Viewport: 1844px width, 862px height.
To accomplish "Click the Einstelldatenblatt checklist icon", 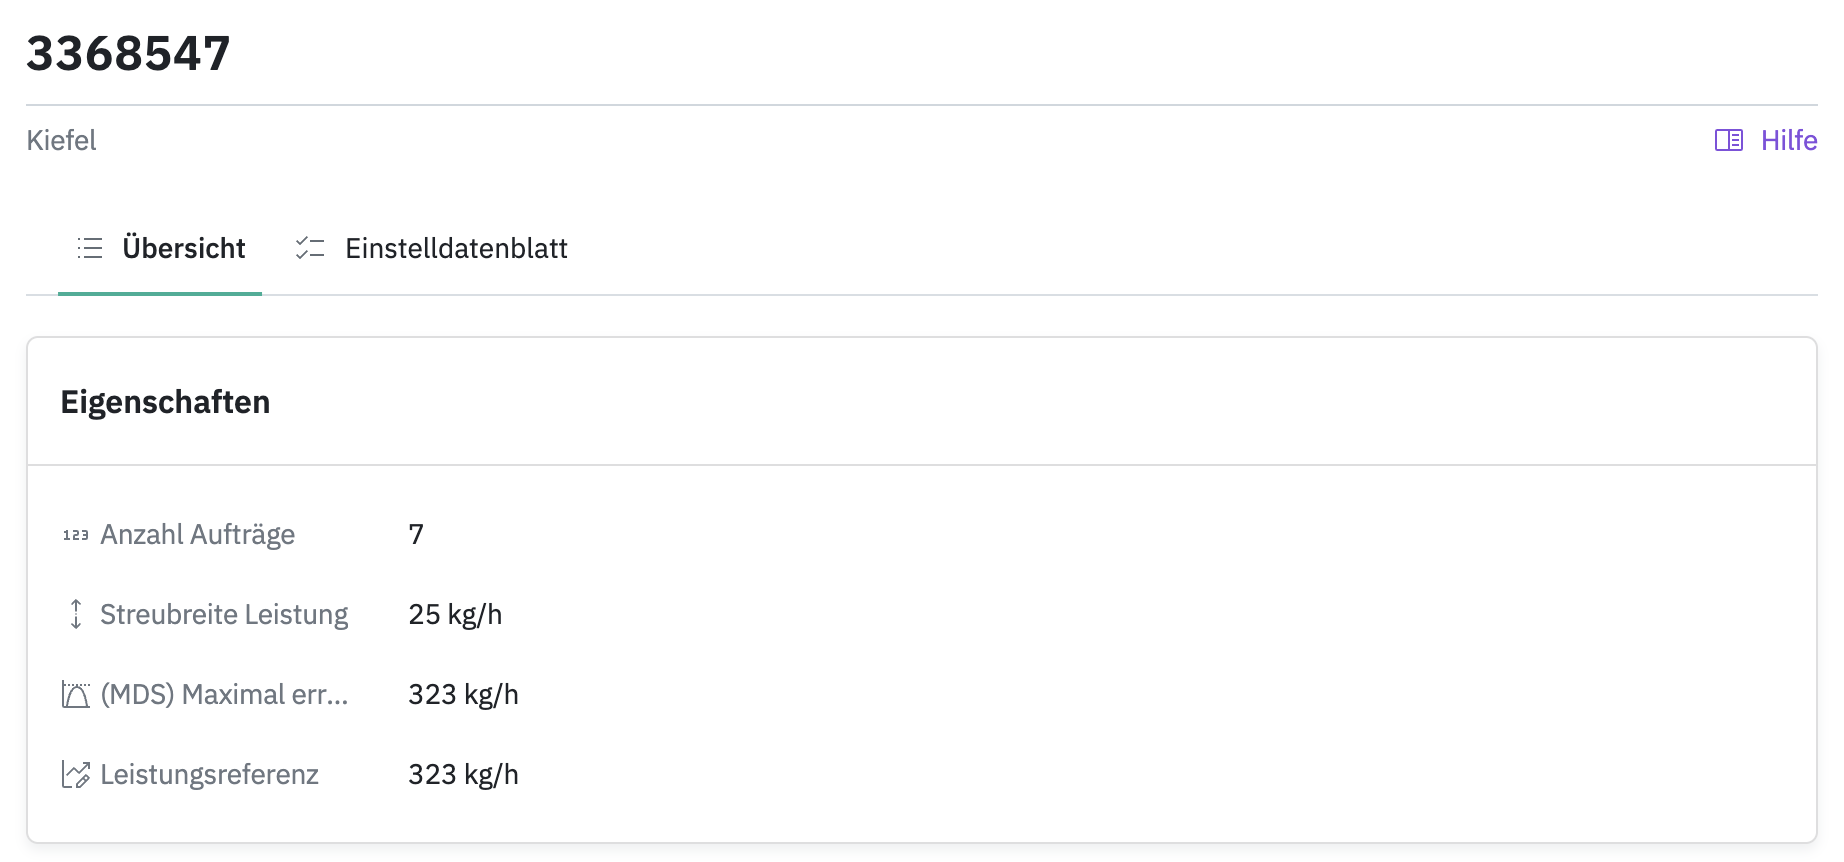I will [x=310, y=248].
